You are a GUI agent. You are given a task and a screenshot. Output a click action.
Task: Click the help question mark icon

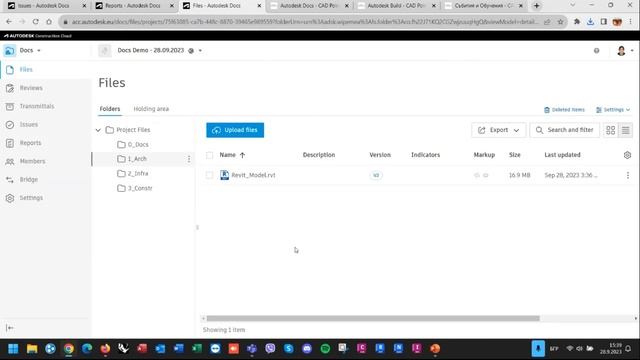click(596, 51)
